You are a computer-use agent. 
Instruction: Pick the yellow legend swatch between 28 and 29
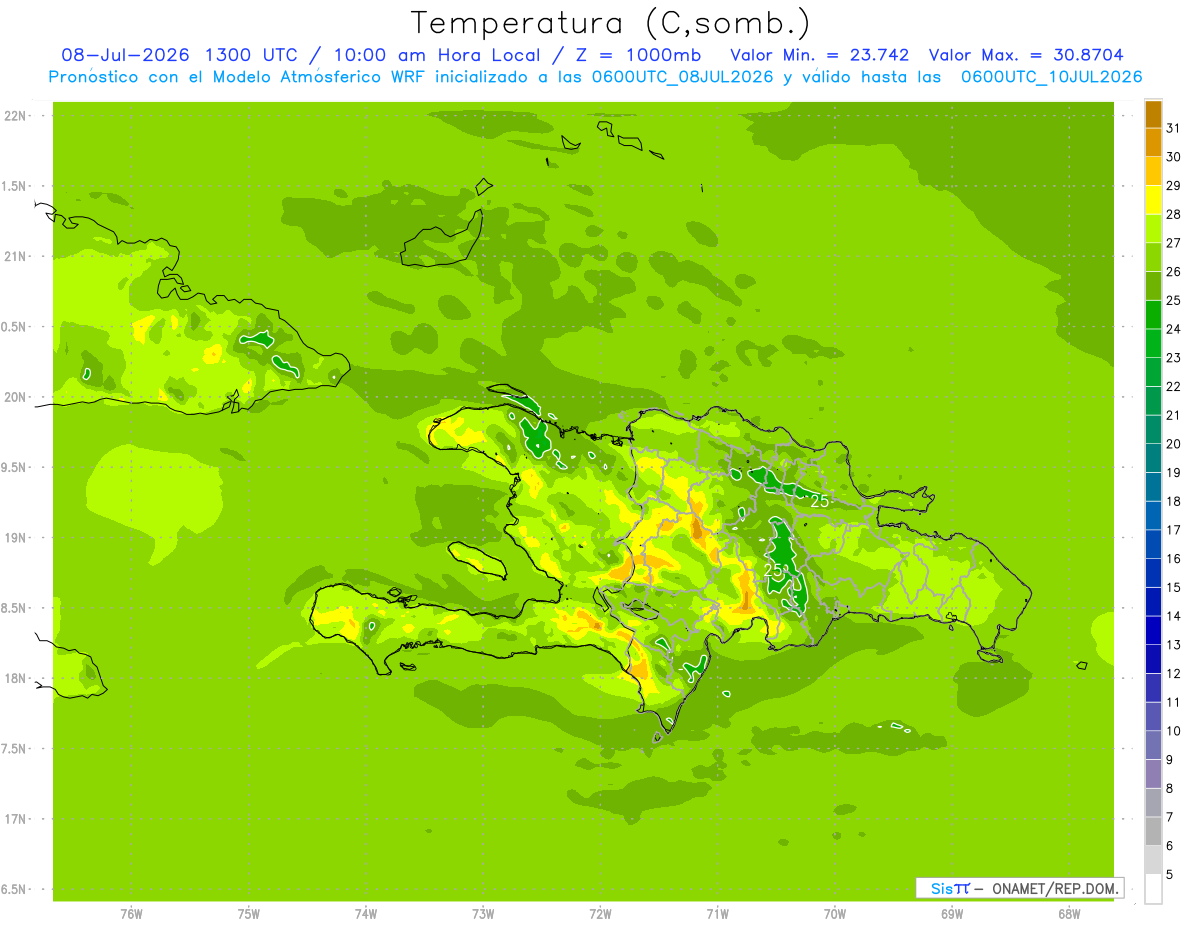(x=1153, y=200)
